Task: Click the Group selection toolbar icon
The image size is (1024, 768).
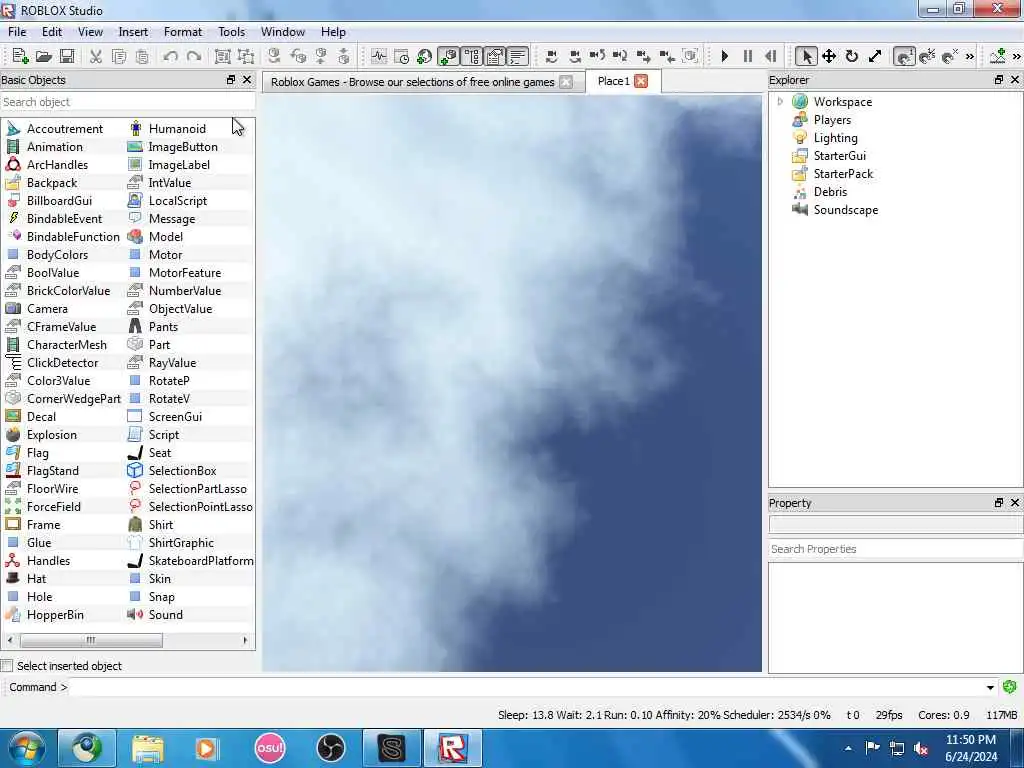Action: 223,56
